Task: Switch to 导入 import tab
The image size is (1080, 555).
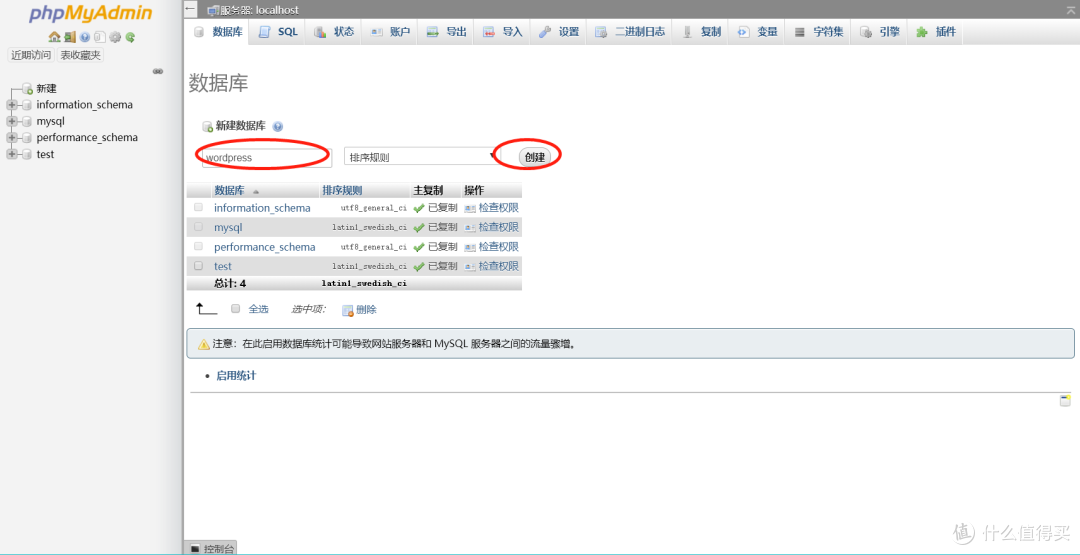Action: pos(502,32)
